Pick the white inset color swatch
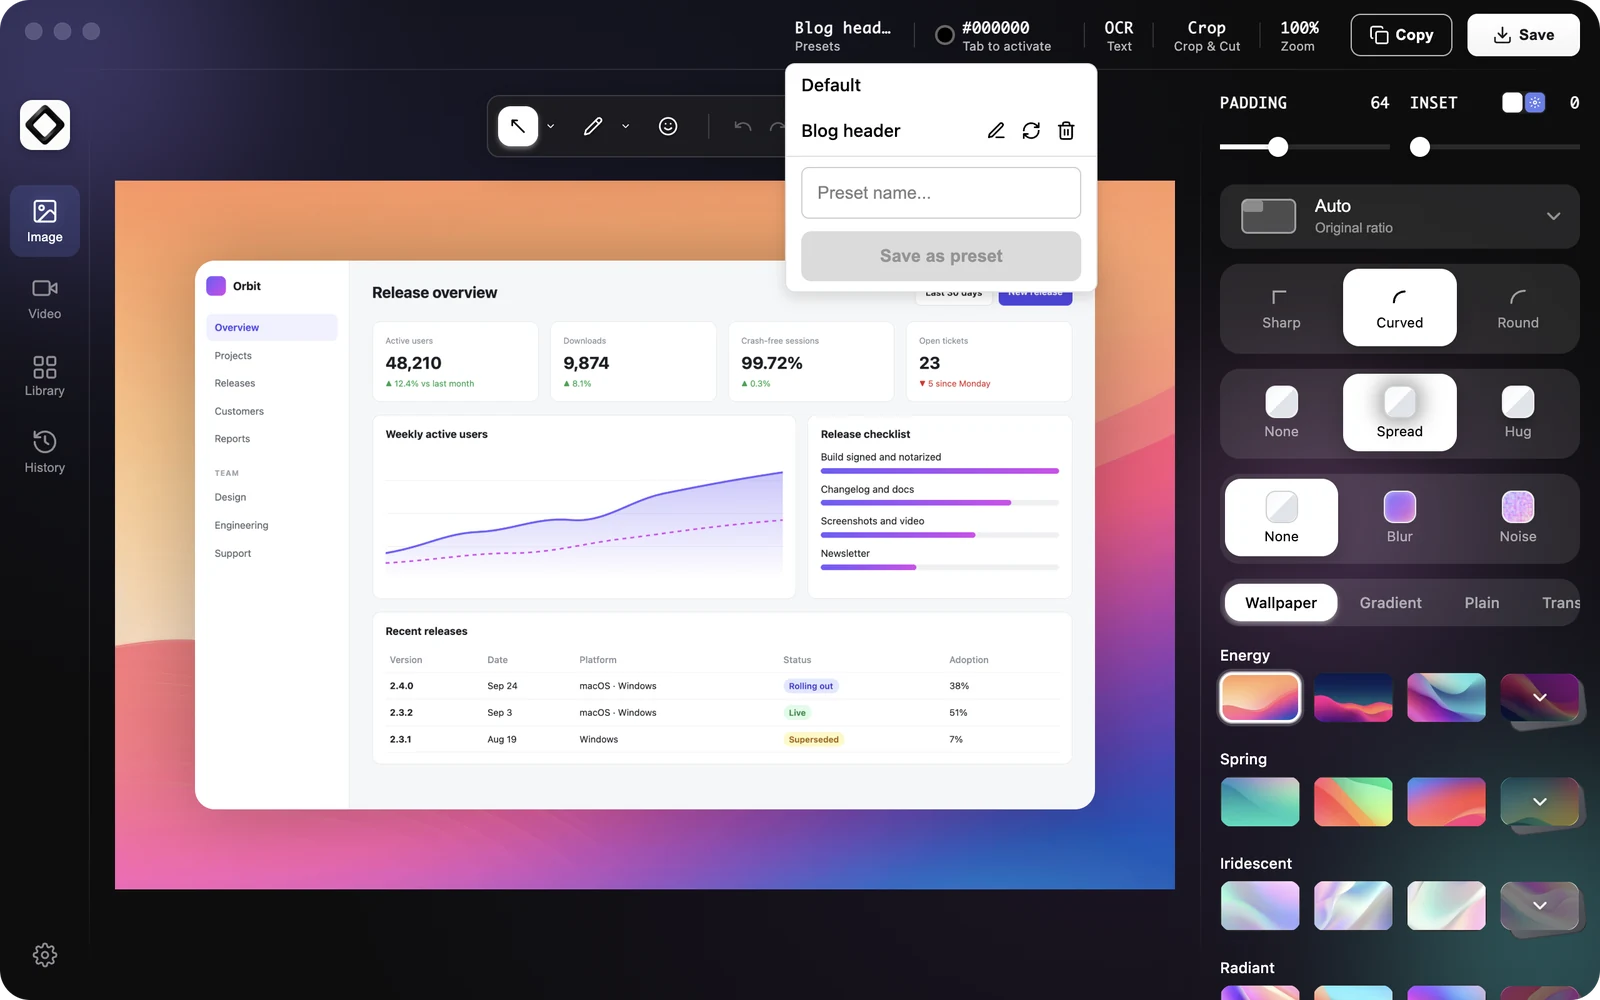 1512,102
